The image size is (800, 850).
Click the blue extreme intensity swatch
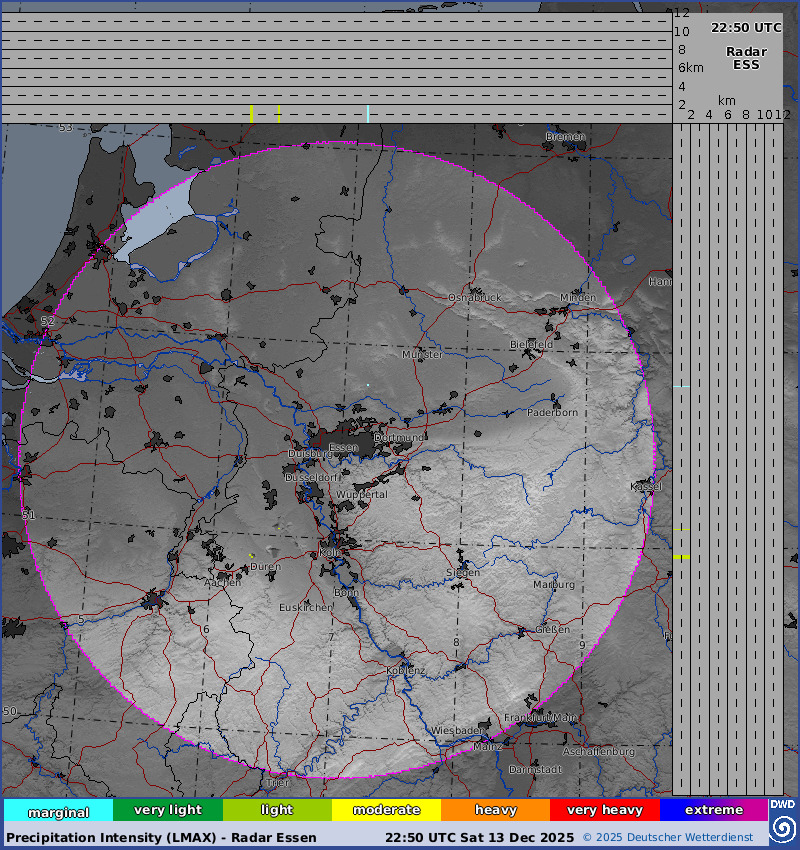pos(713,810)
